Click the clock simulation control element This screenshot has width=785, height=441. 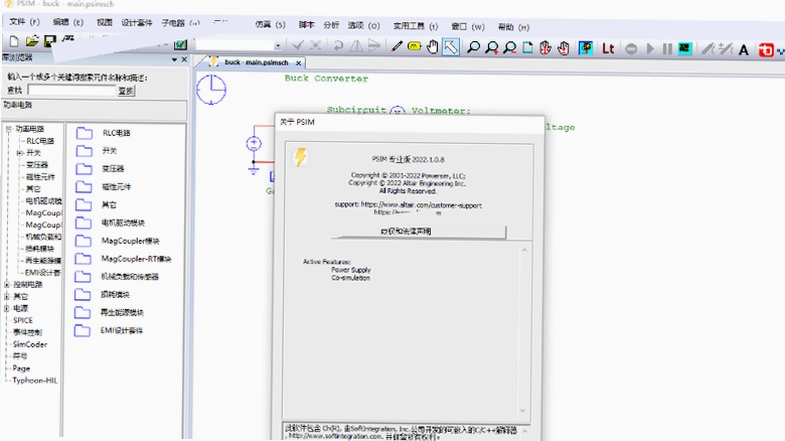click(211, 90)
